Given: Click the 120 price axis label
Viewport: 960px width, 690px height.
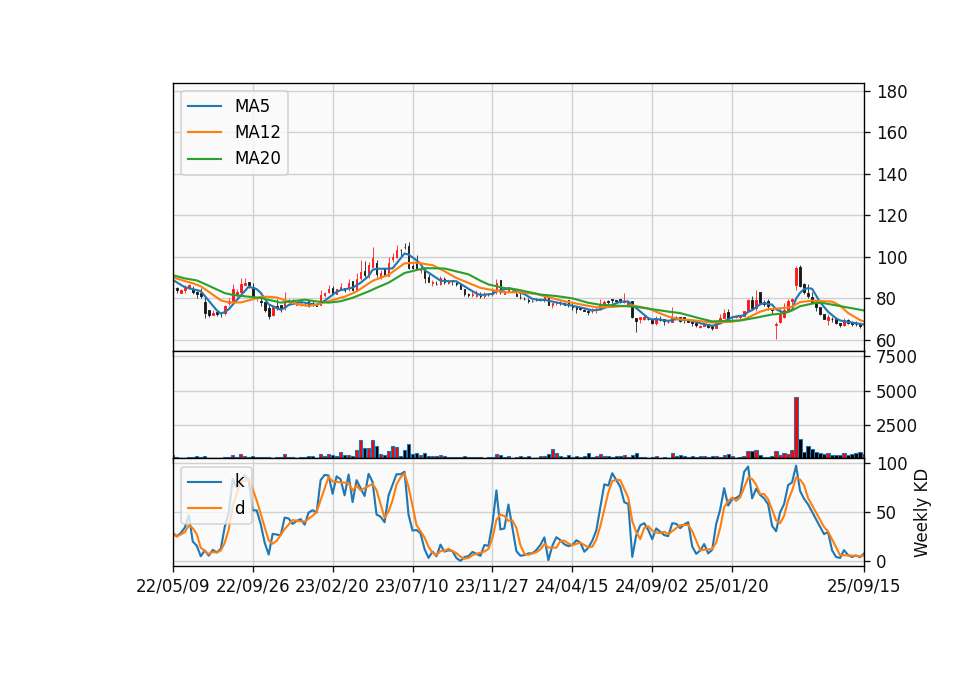Looking at the screenshot, I should [892, 216].
